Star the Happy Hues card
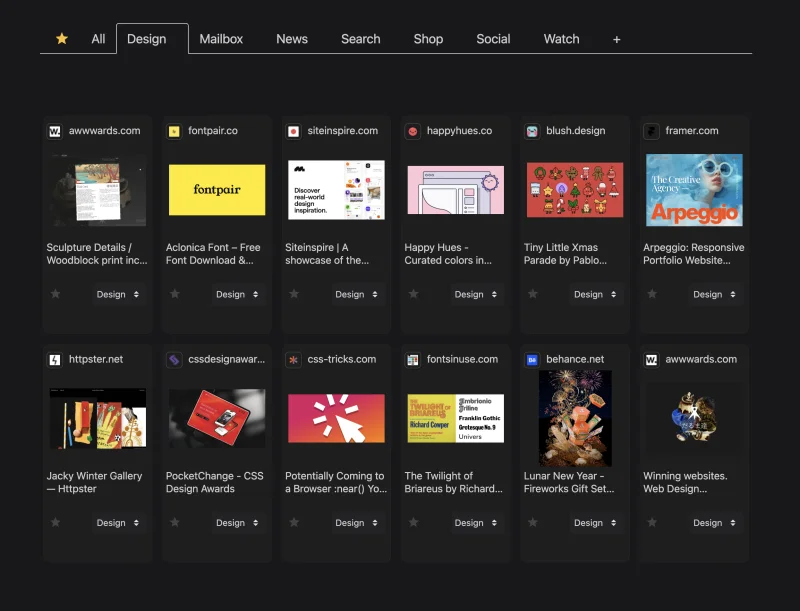 [x=414, y=294]
